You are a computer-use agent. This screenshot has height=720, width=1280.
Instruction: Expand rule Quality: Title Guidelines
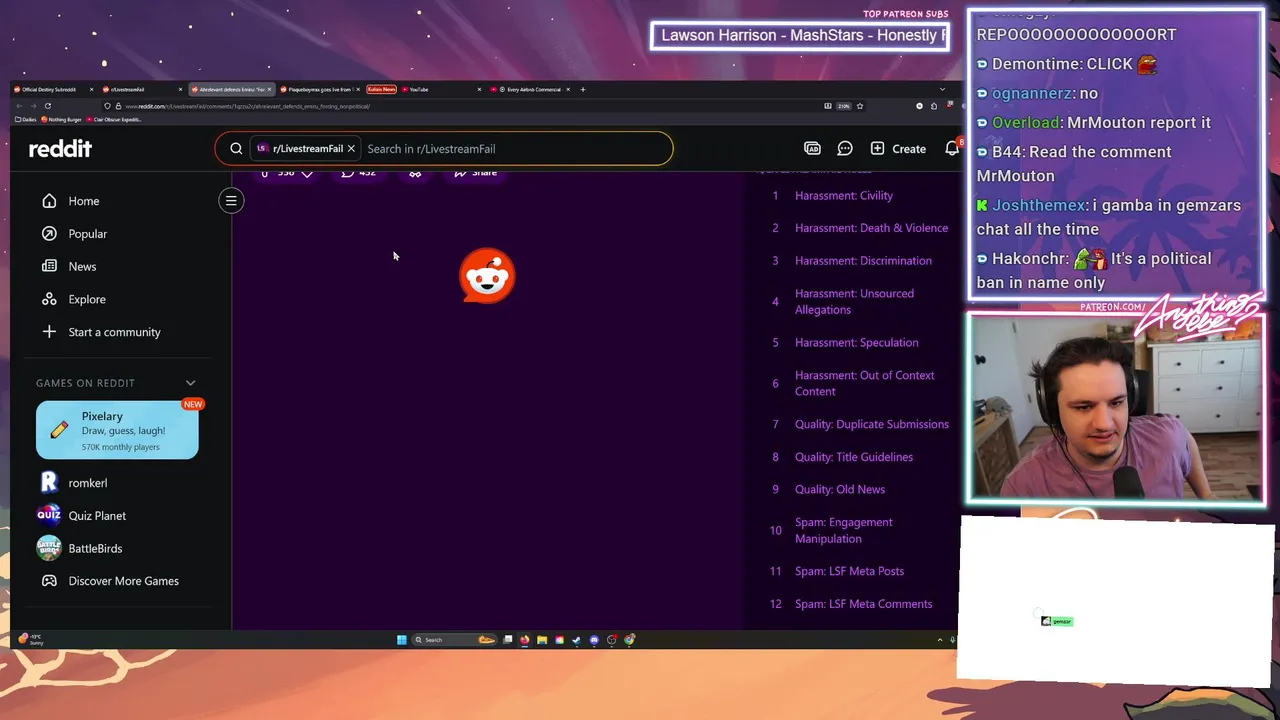tap(855, 457)
